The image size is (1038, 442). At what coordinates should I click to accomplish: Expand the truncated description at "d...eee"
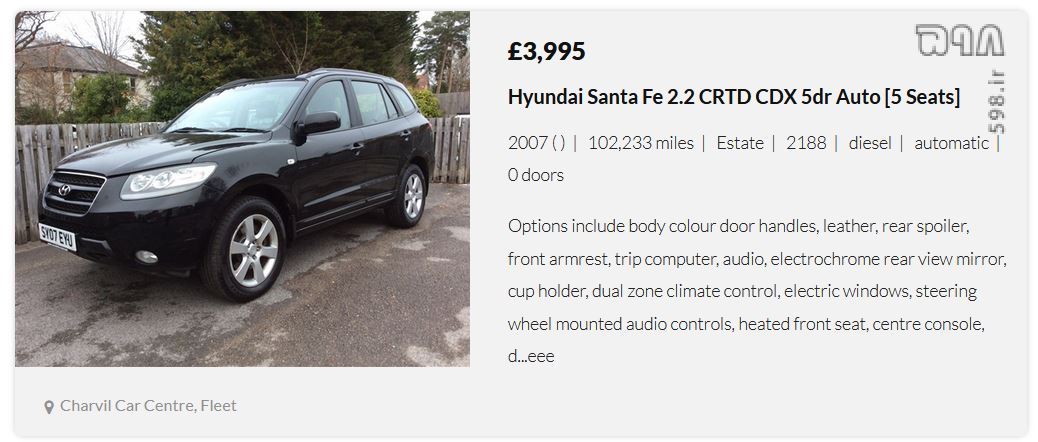[x=531, y=357]
